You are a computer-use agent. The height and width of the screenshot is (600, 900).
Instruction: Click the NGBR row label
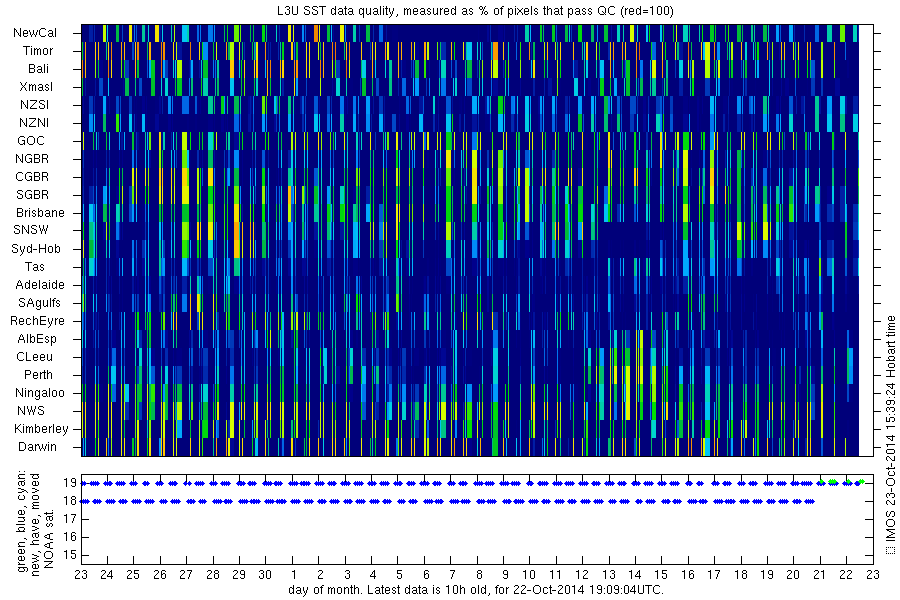[x=32, y=158]
